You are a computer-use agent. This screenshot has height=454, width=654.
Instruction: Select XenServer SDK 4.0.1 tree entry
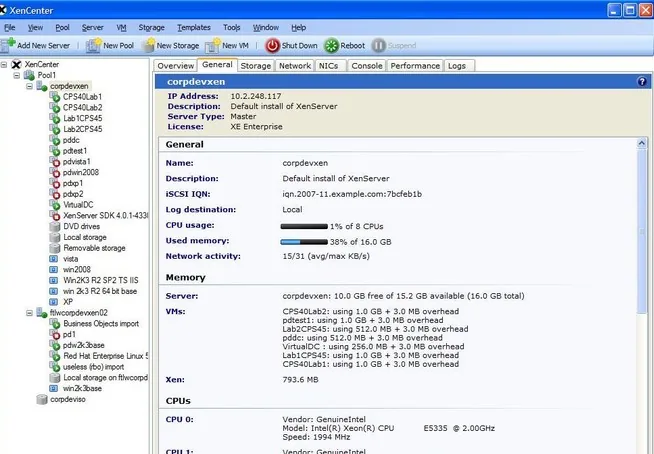coord(105,216)
